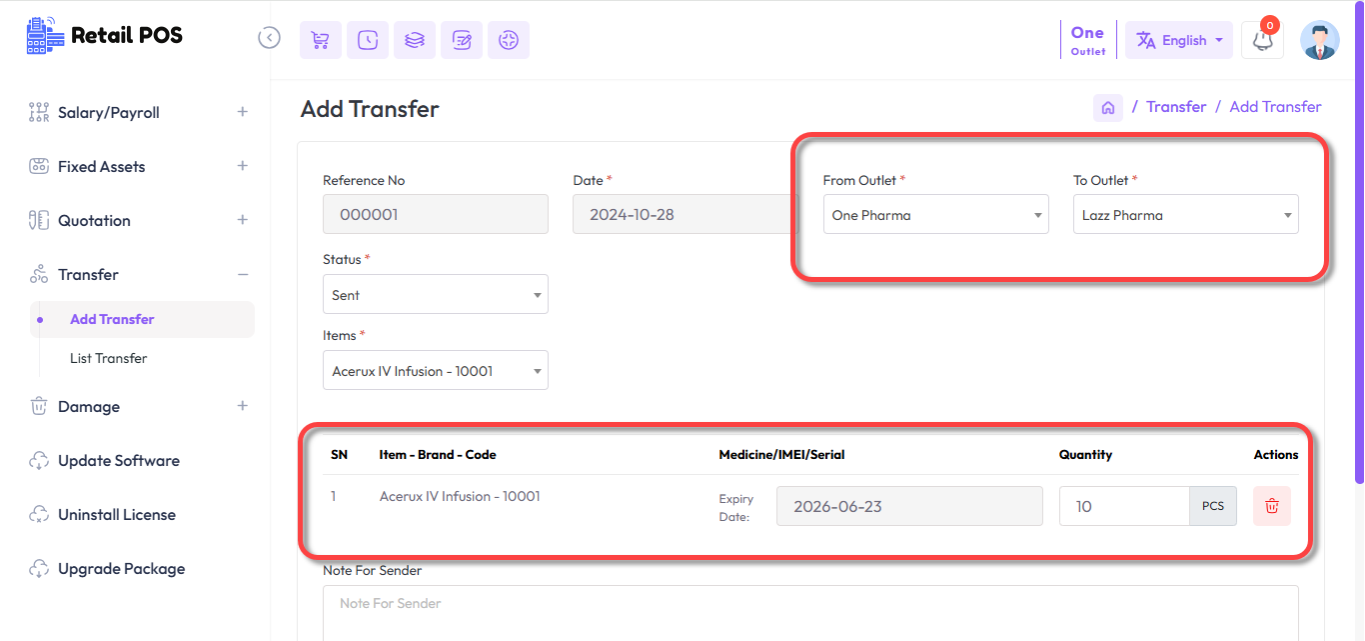Click the stacked layers icon in toolbar
Screen dimensions: 1365x641
414,40
